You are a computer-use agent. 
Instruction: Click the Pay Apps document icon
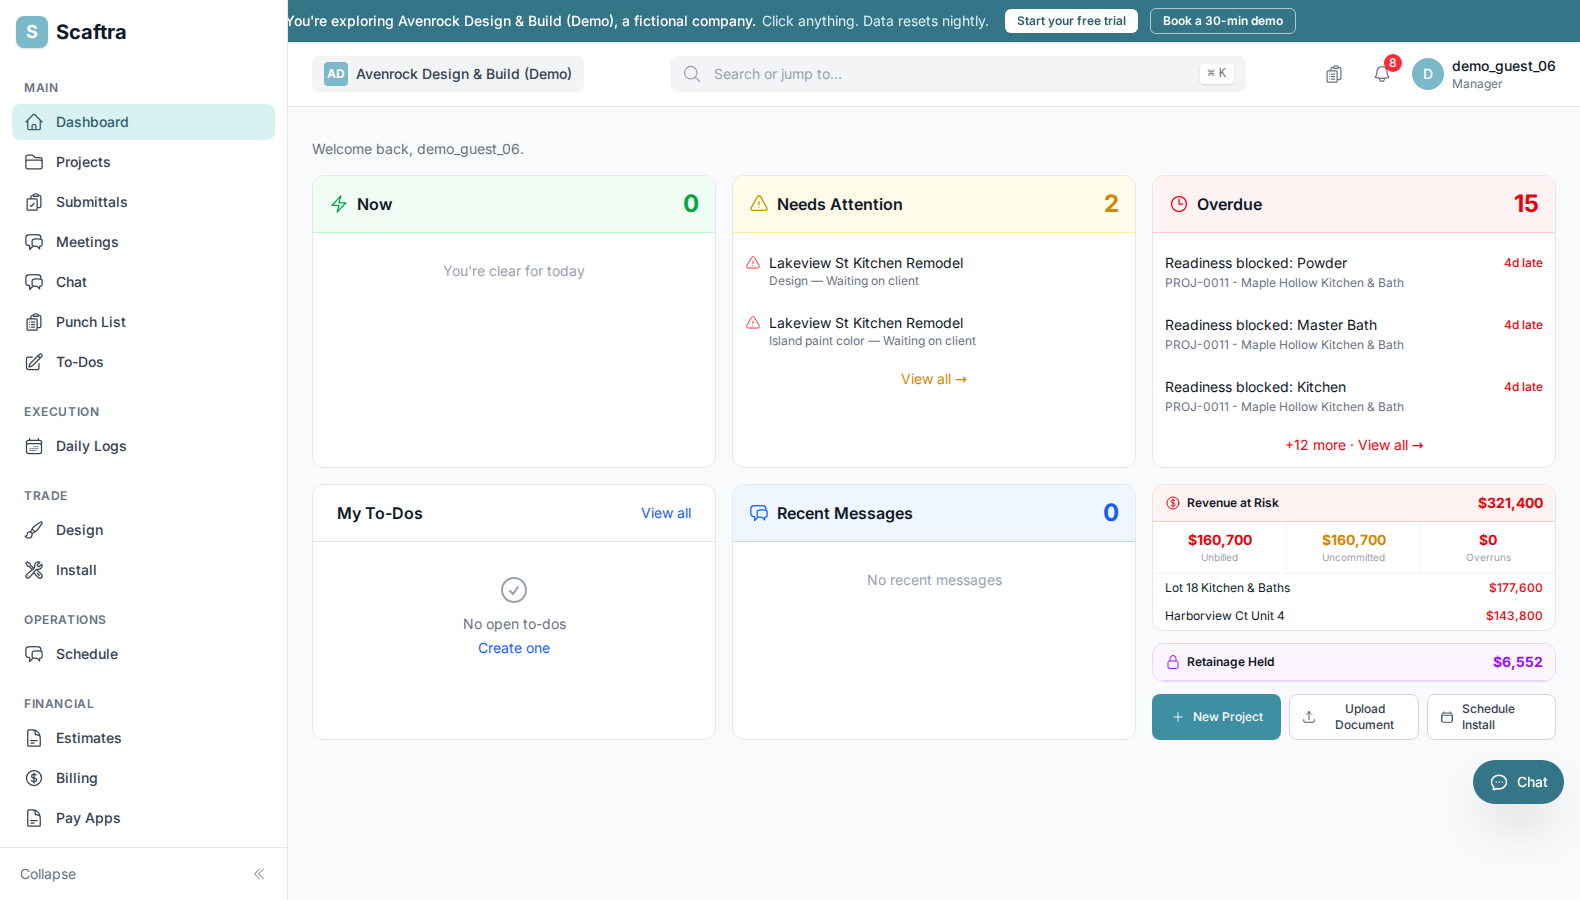click(34, 818)
